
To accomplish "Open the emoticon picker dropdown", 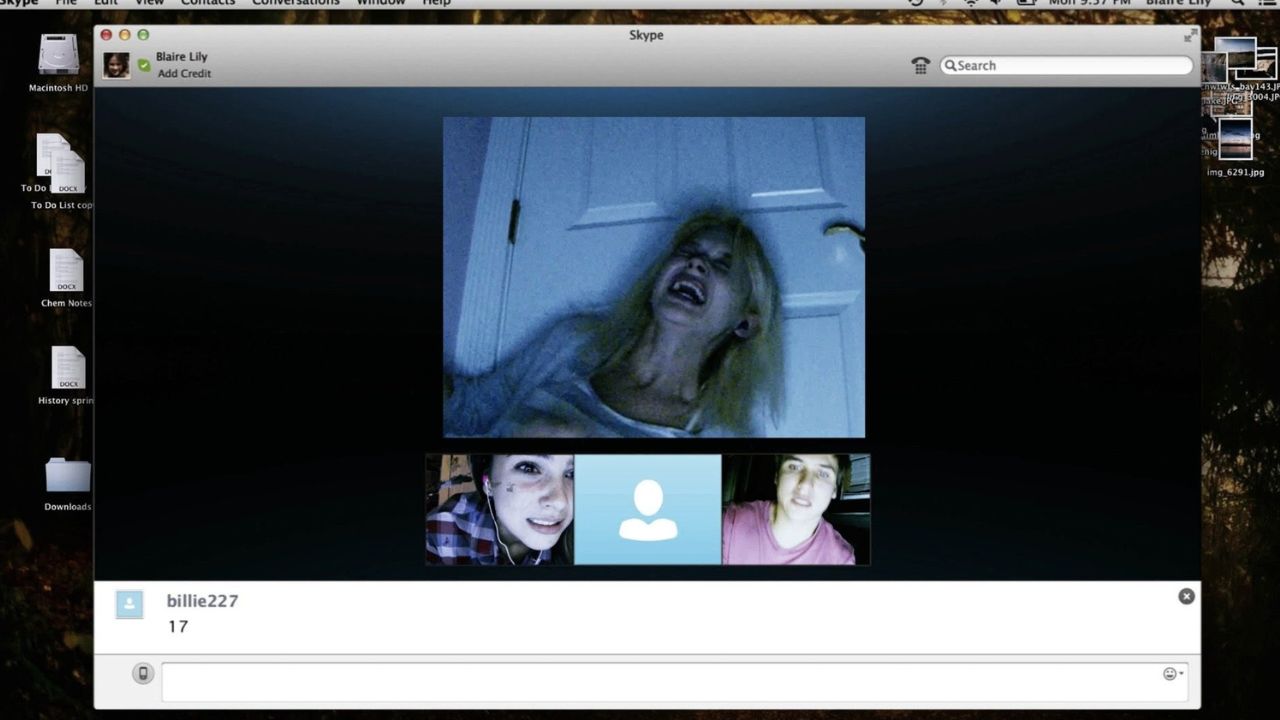I will (1173, 674).
